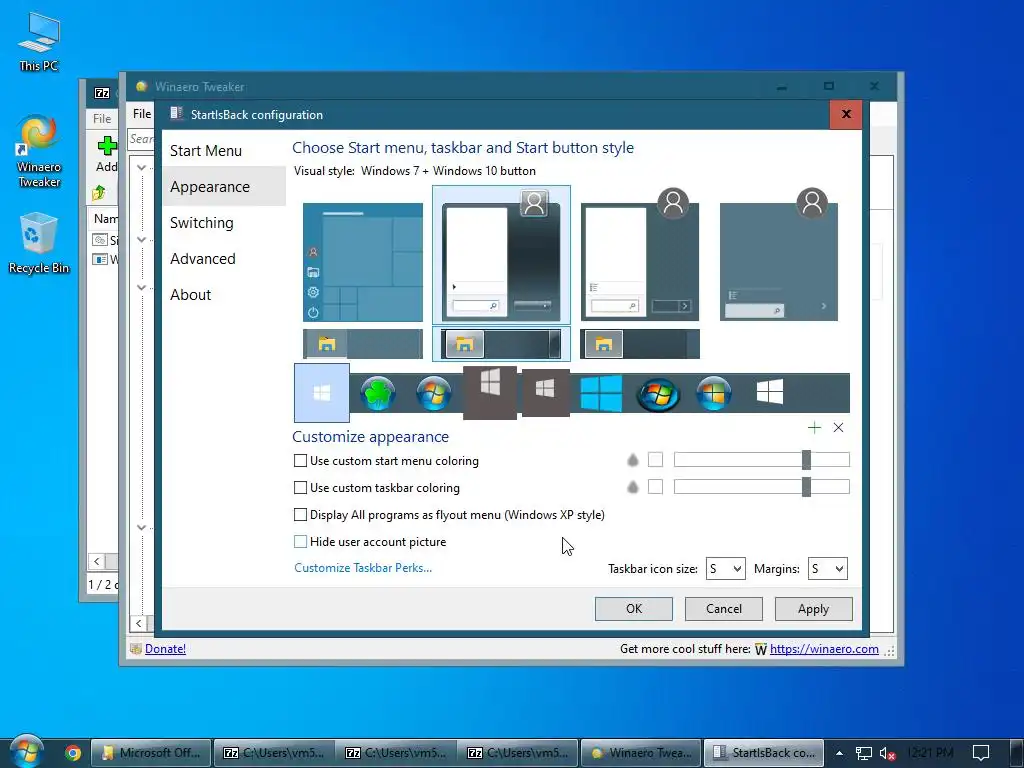Click the Search box in Winaero Tweaker
This screenshot has width=1024, height=768.
(x=141, y=139)
